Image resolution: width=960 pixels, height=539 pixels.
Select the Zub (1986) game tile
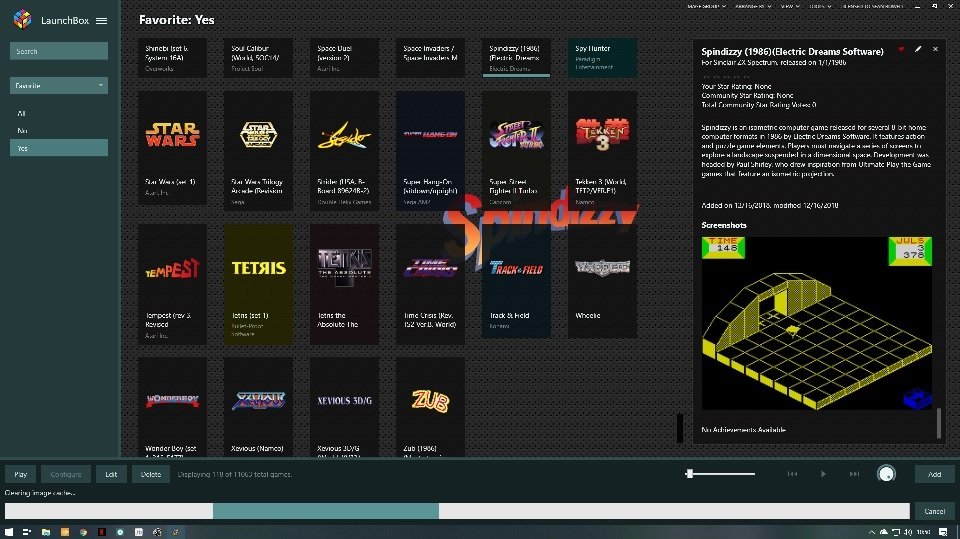coord(430,407)
